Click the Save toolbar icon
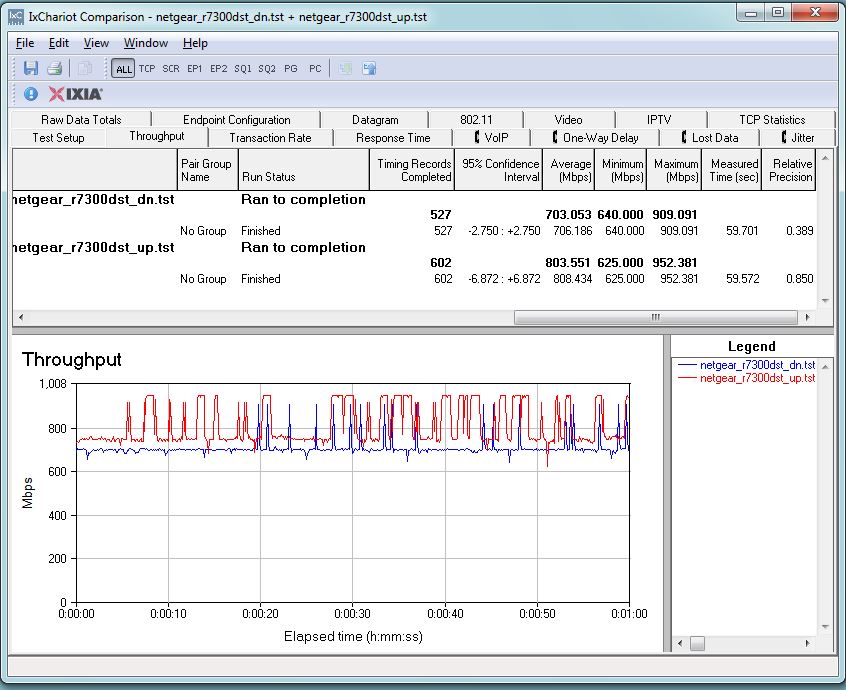 (31, 69)
